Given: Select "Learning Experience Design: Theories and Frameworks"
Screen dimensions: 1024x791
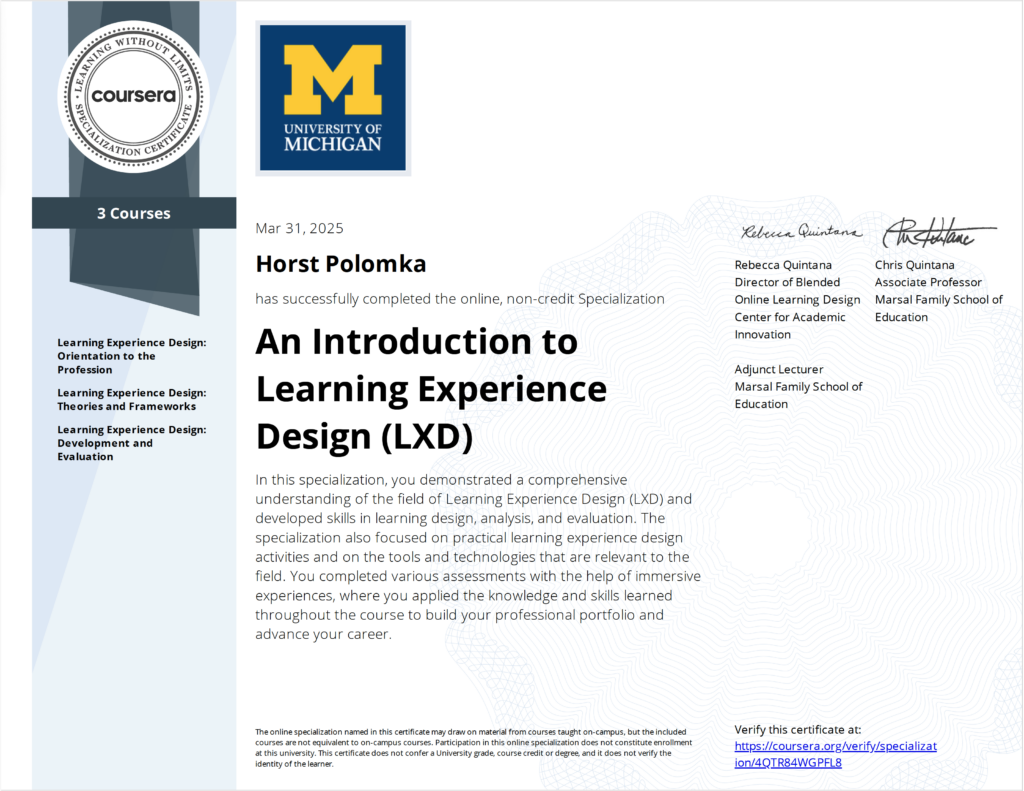Looking at the screenshot, I should click(x=132, y=399).
